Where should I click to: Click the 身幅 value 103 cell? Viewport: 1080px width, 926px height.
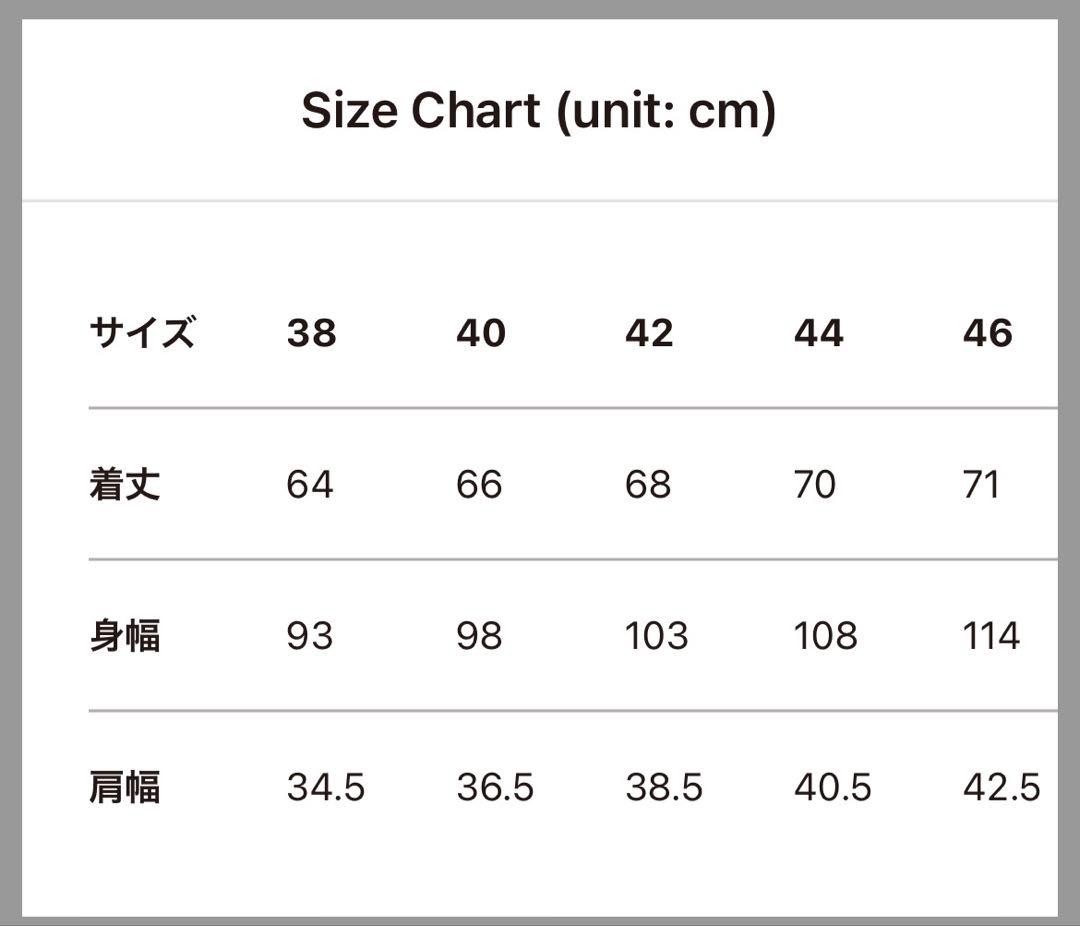[x=657, y=636]
